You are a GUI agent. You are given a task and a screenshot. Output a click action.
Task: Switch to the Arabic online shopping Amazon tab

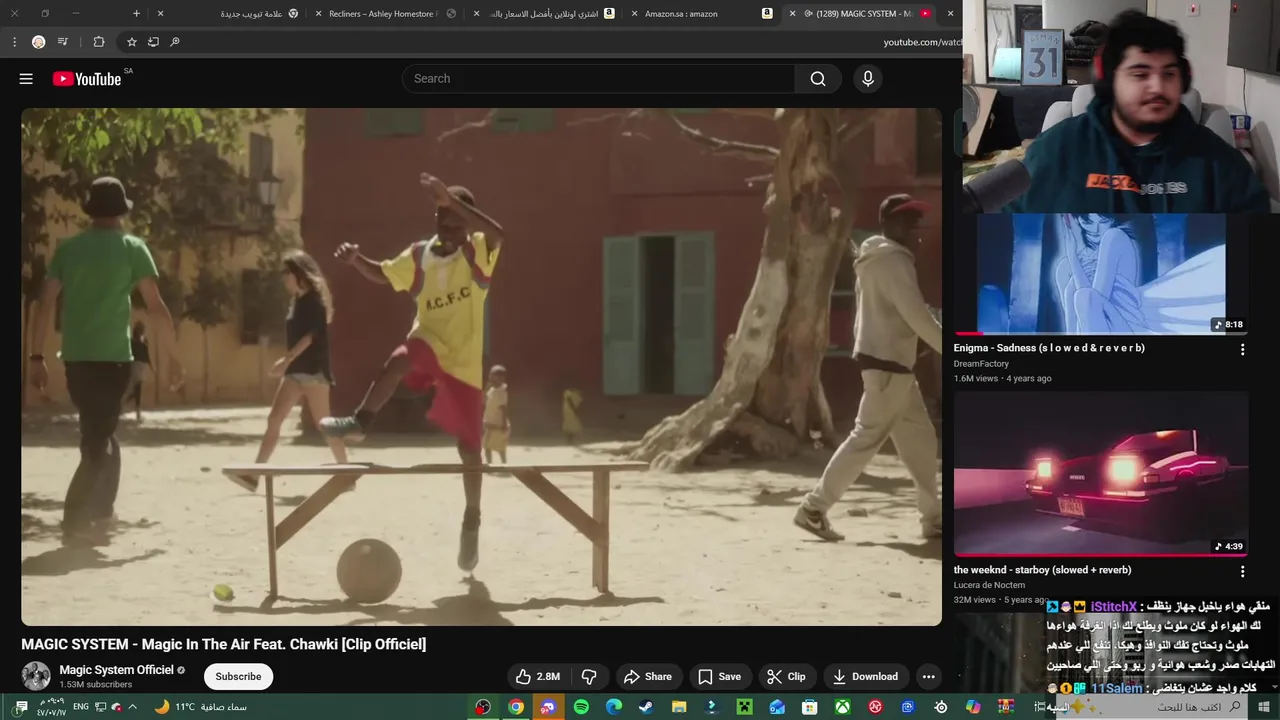(x=545, y=14)
